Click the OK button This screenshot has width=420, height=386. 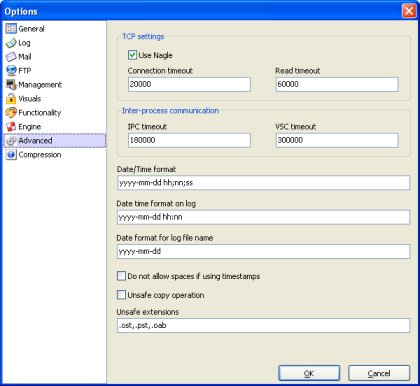pyautogui.click(x=309, y=373)
